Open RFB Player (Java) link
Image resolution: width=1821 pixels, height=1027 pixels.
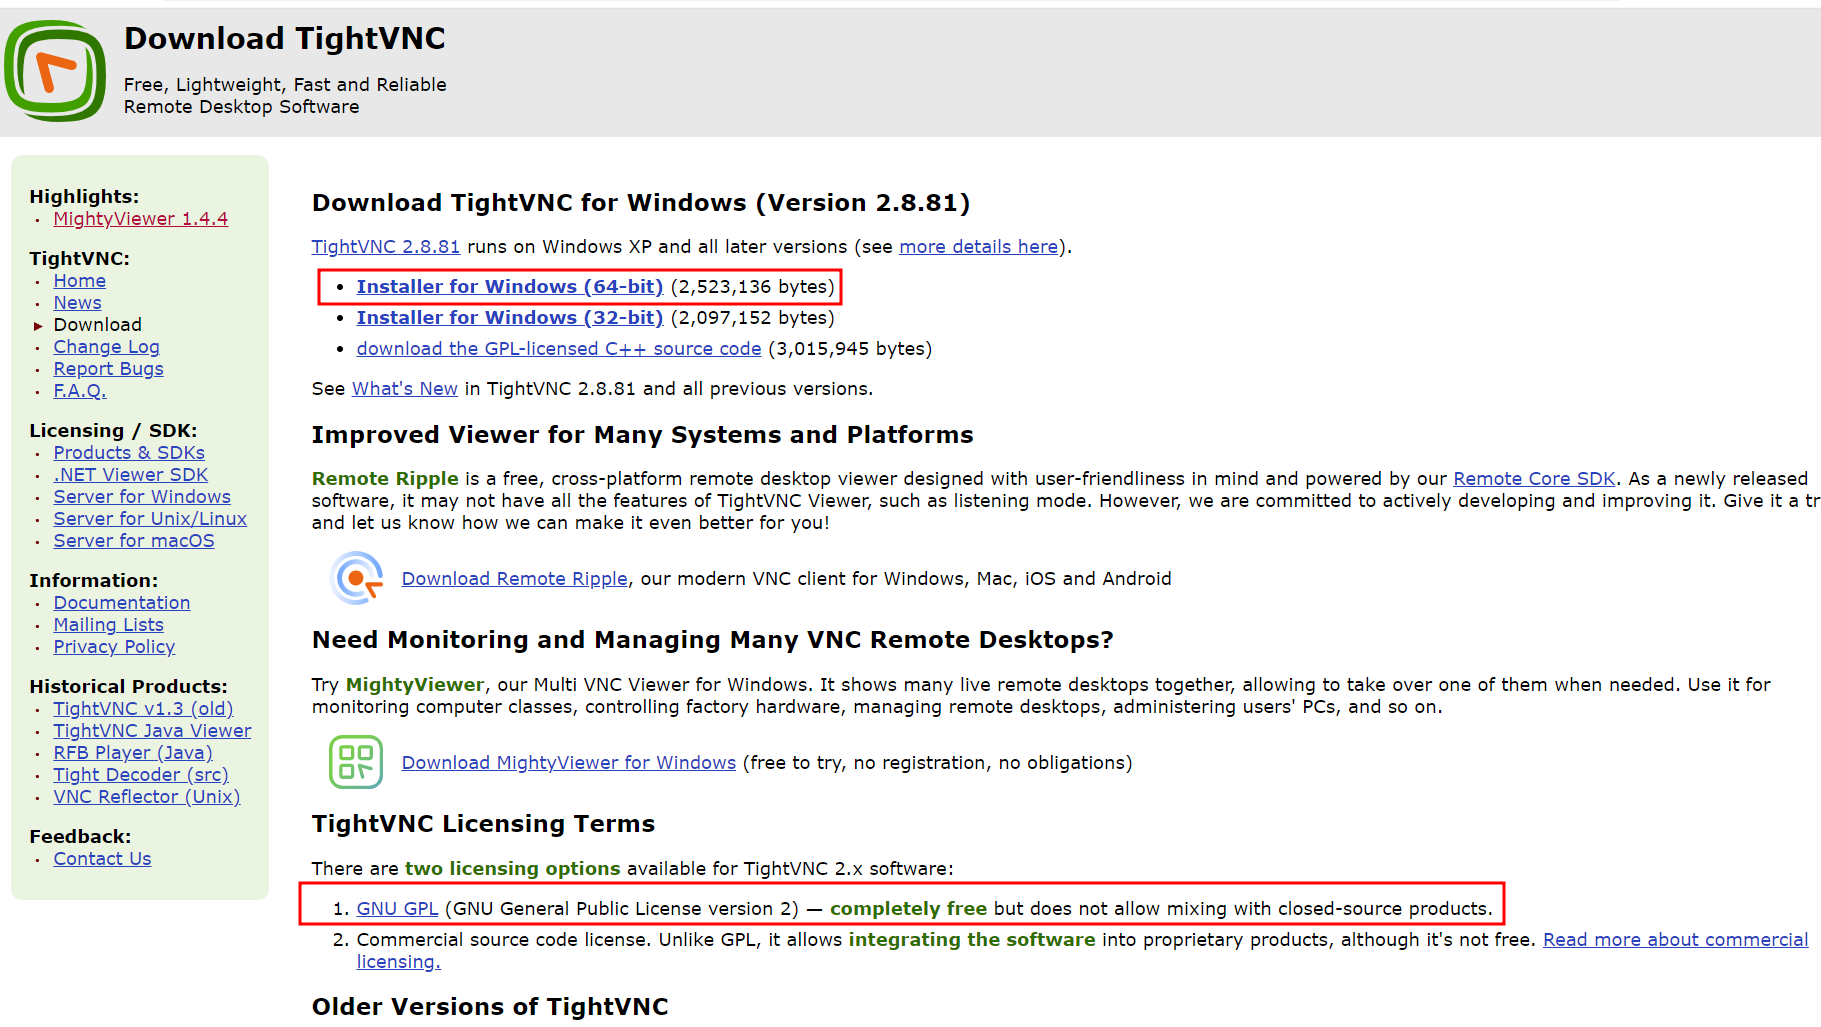pos(133,753)
